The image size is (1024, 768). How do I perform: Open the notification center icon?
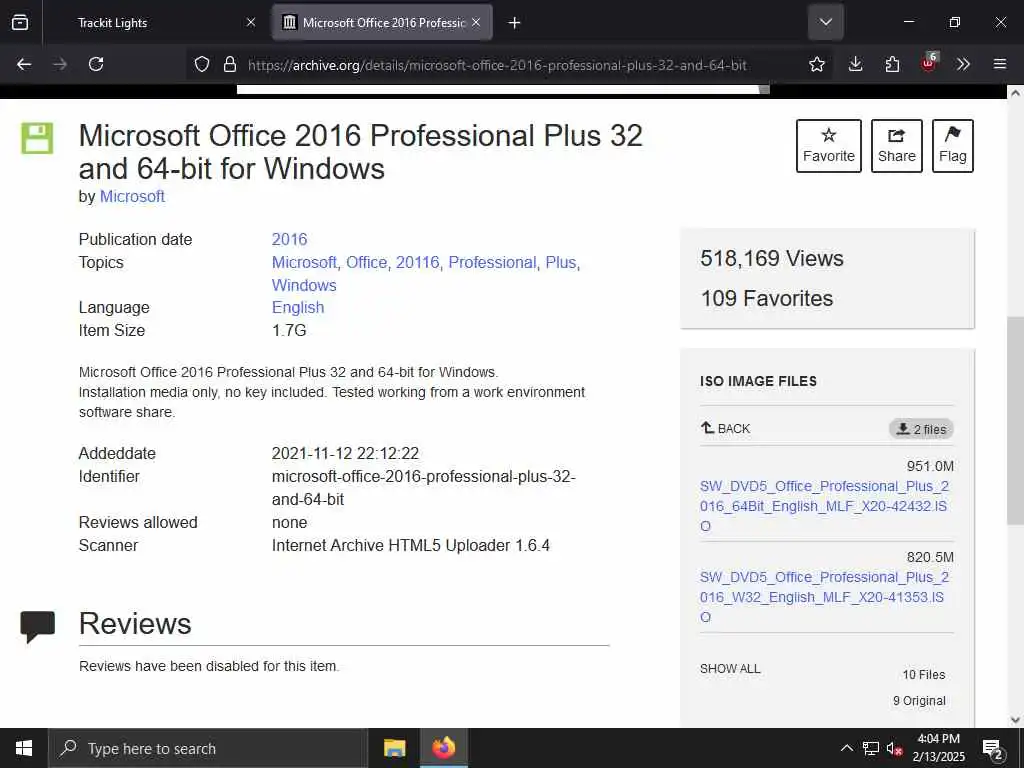coord(993,749)
